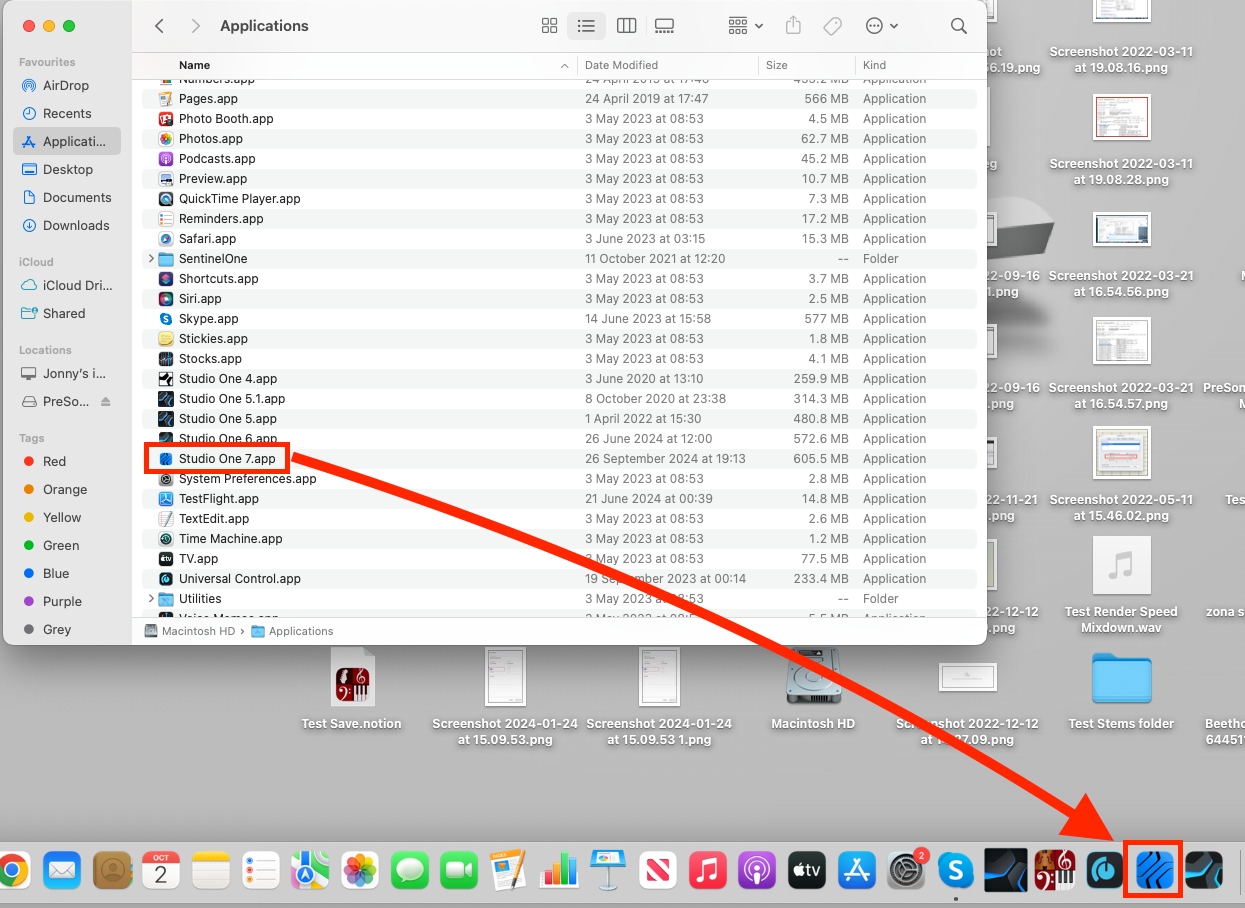Click the Share icon in the toolbar
Image resolution: width=1245 pixels, height=908 pixels.
click(793, 26)
